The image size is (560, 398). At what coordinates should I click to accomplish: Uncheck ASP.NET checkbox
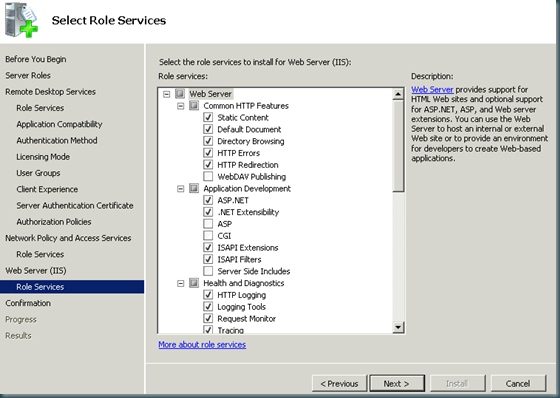point(208,200)
